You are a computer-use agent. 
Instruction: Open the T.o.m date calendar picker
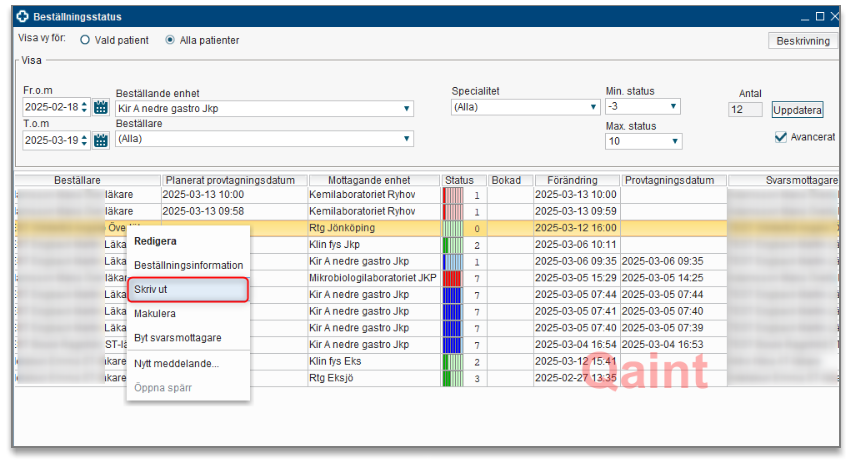click(101, 140)
